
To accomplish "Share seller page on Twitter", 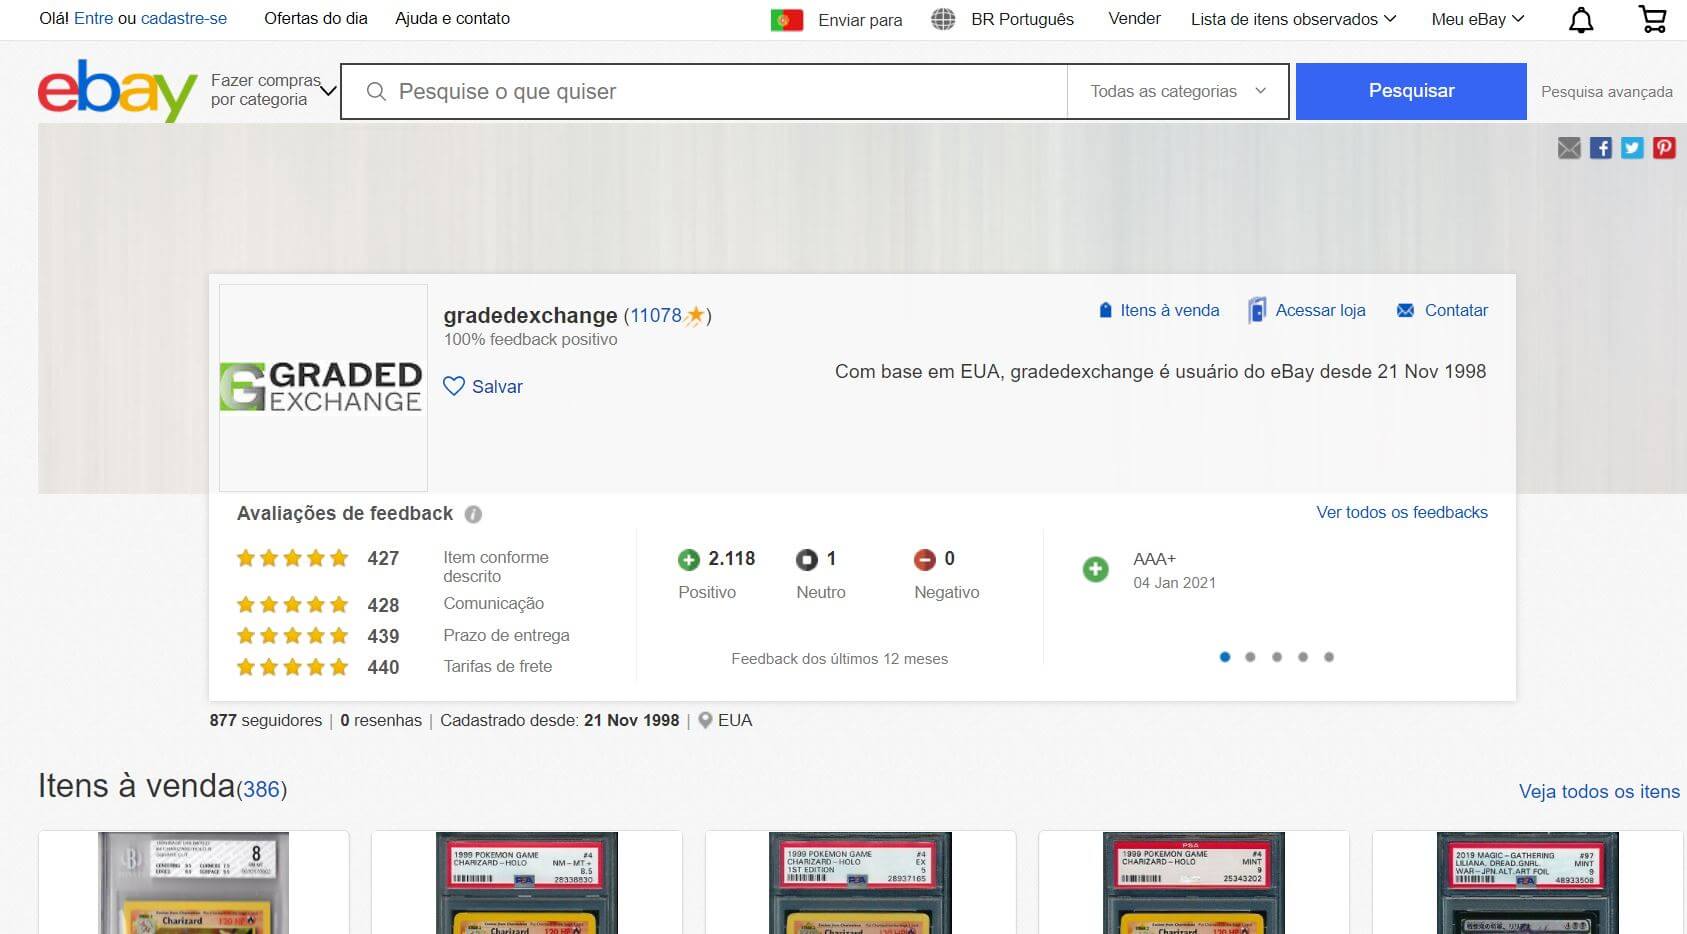I will tap(1632, 148).
